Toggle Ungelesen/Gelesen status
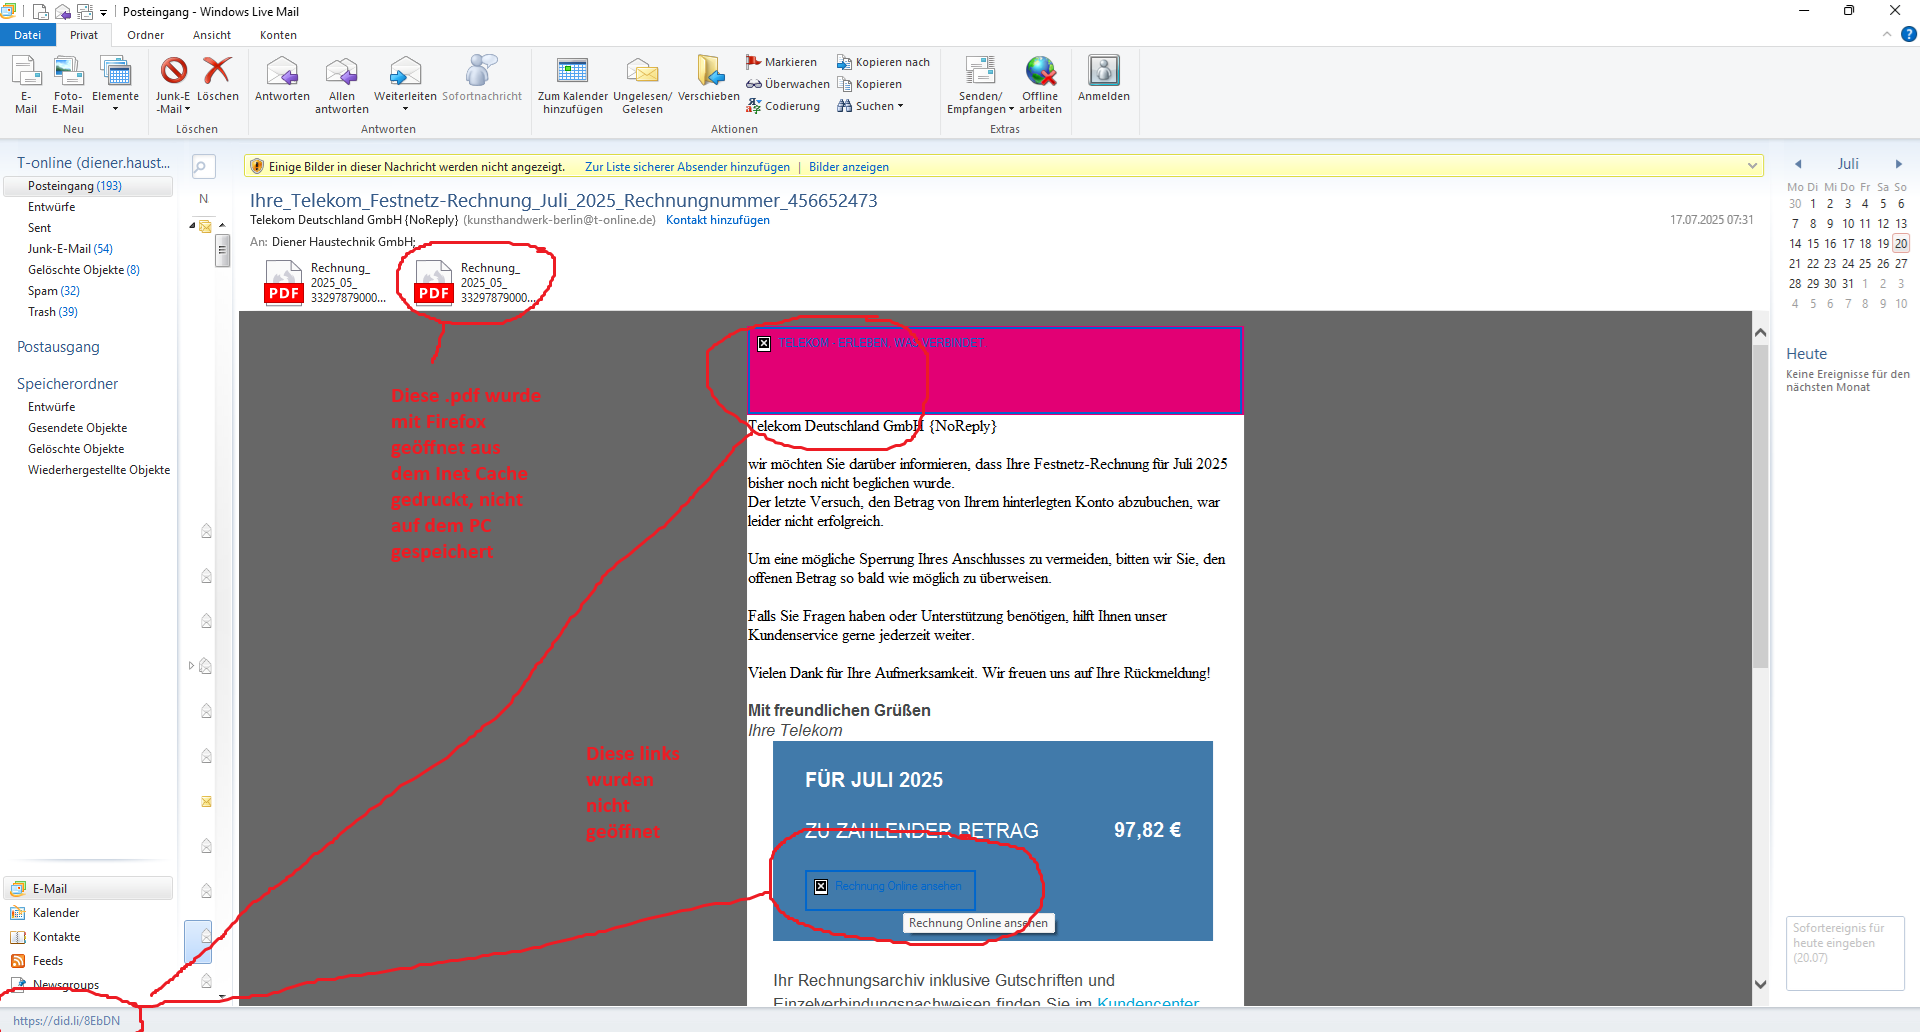 click(642, 84)
